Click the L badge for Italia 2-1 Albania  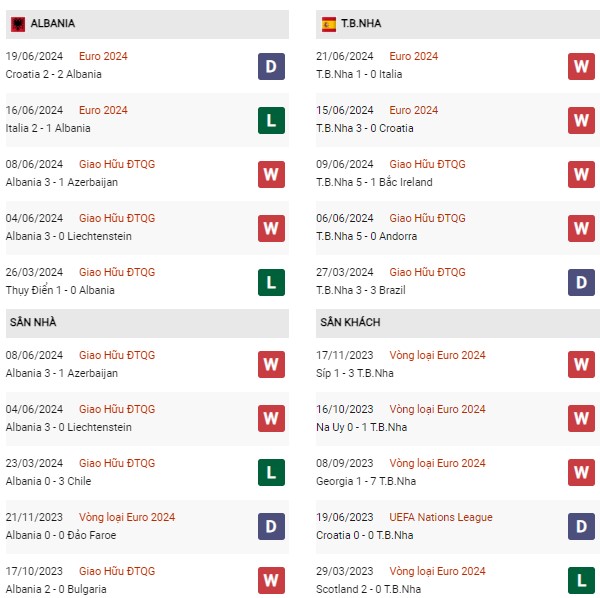coord(271,121)
